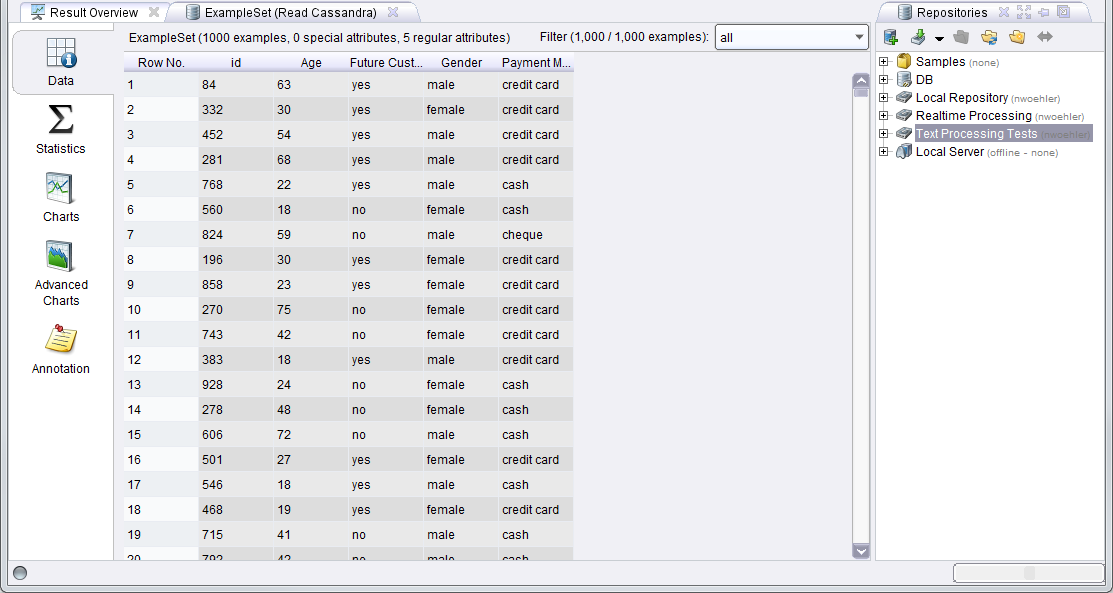Close the ExampleSet (Read Cassandra) tab
This screenshot has width=1113, height=593.
coord(393,13)
